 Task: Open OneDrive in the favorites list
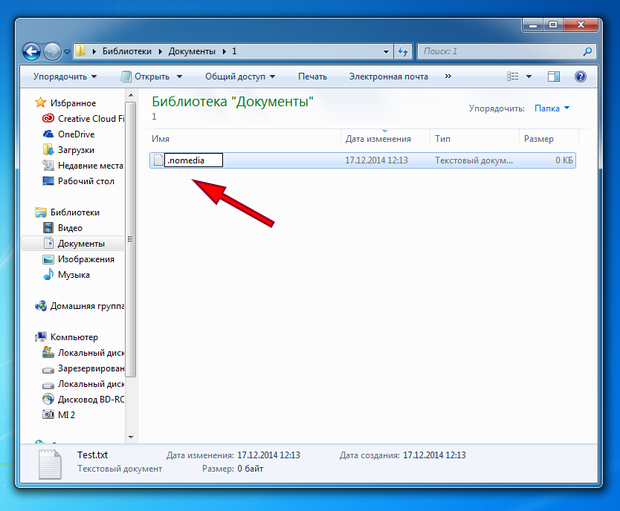[x=74, y=134]
